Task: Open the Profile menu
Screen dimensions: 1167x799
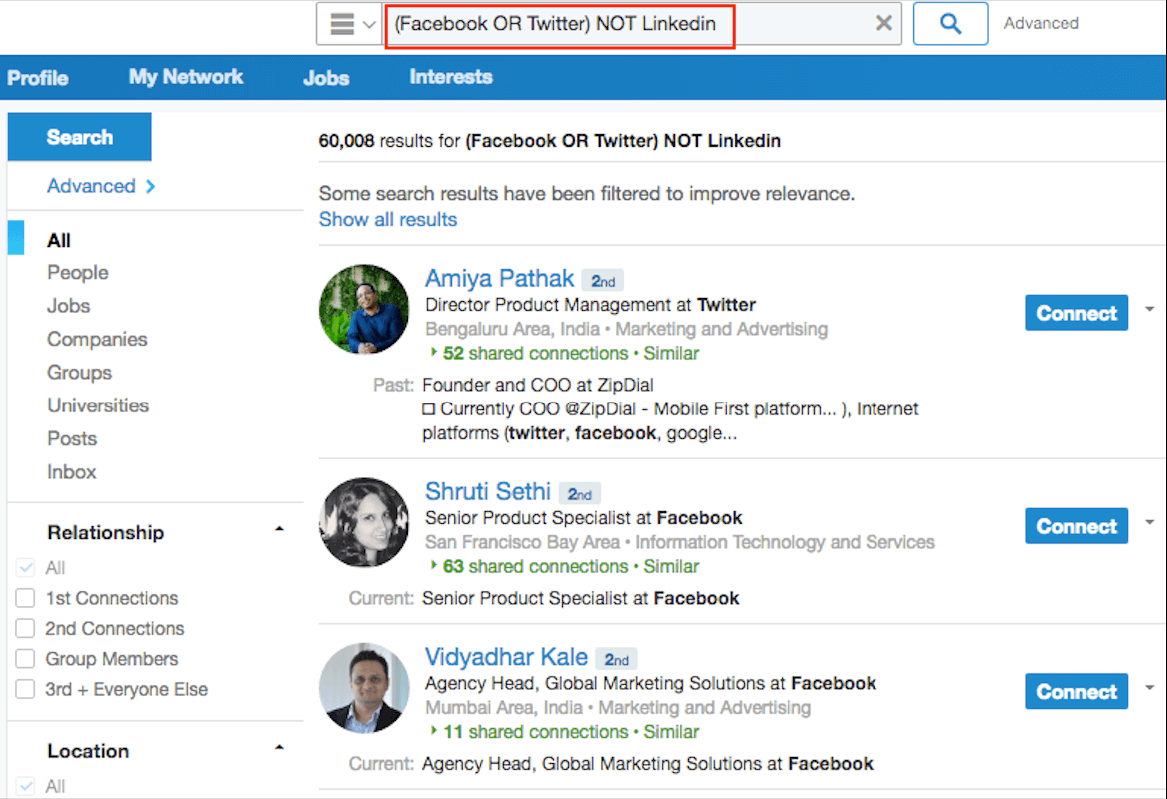Action: click(38, 77)
